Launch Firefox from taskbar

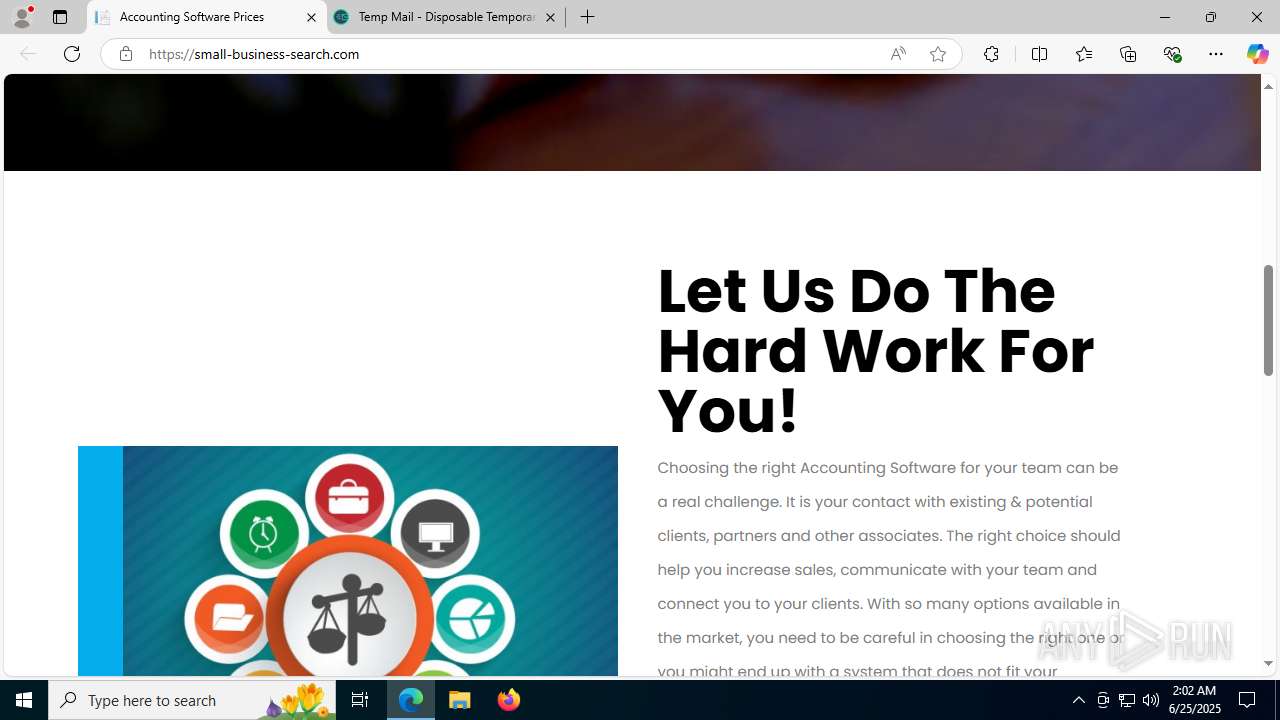(508, 700)
